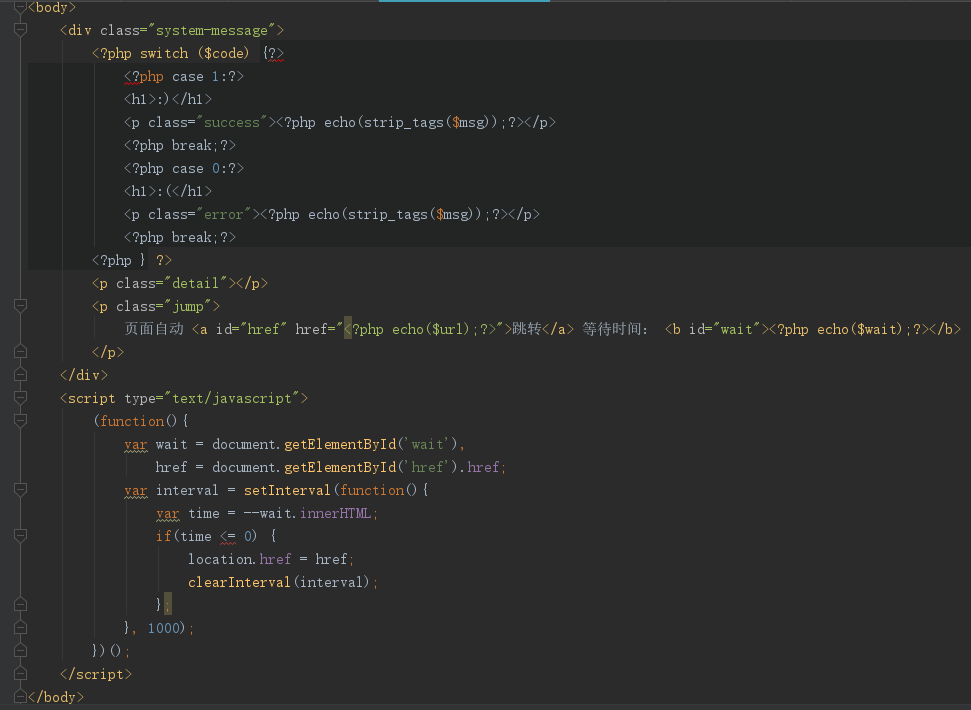
Task: Click the innerHTML property
Action: [x=335, y=514]
